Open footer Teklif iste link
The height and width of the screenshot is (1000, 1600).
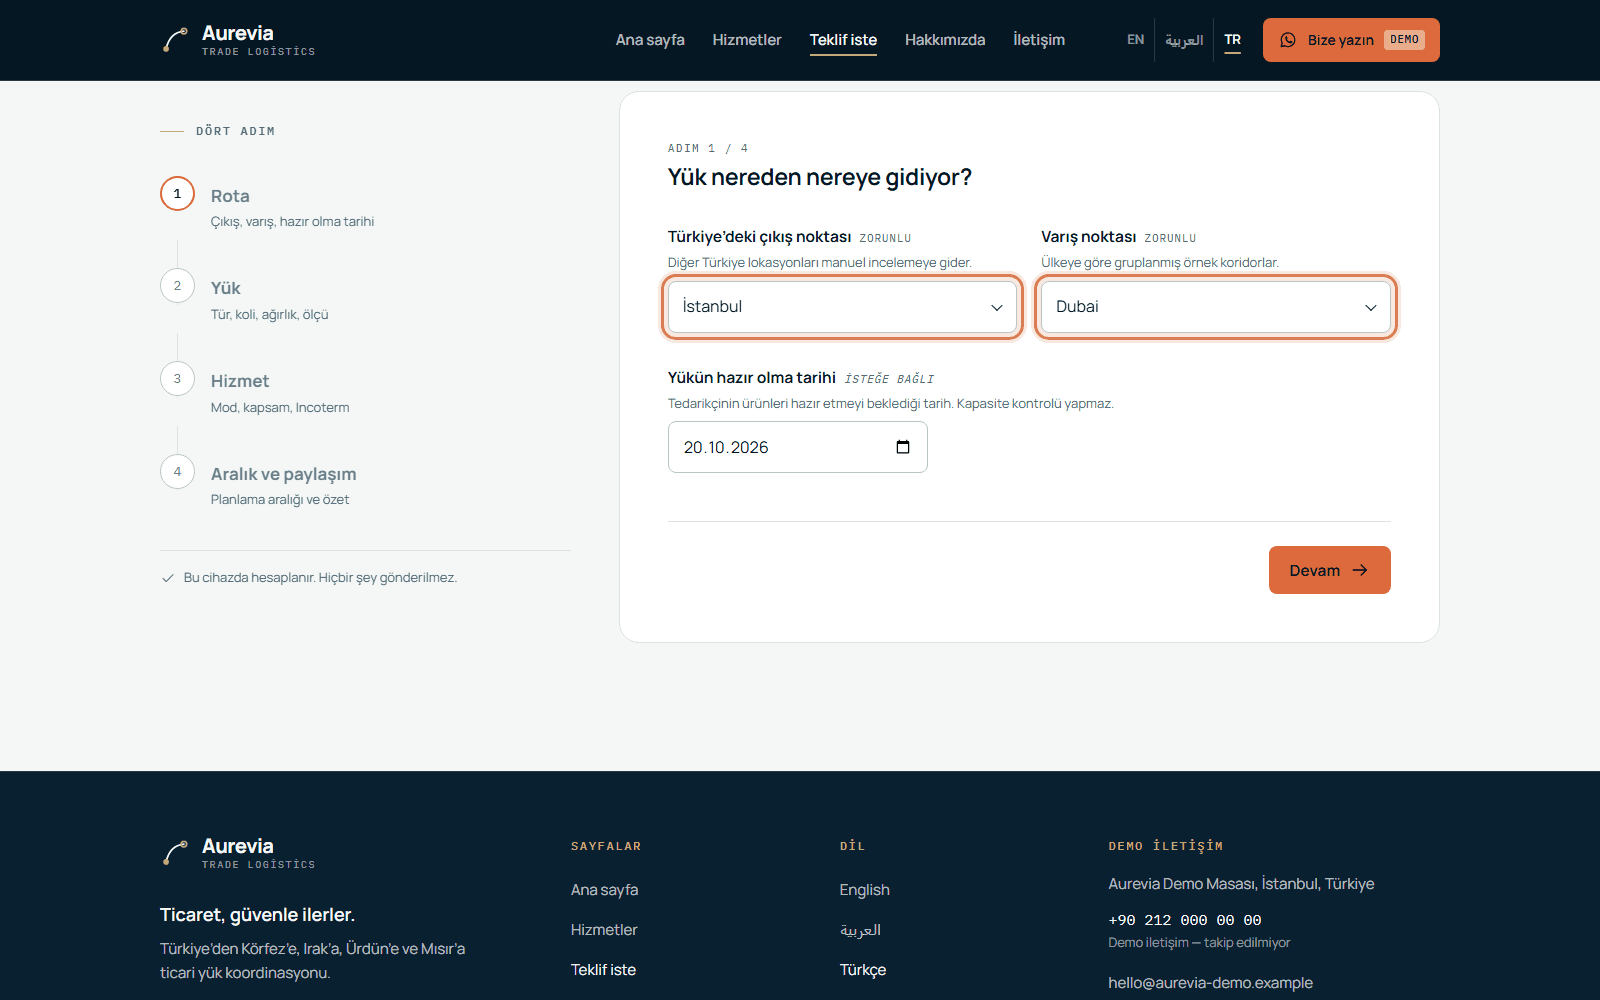603,970
